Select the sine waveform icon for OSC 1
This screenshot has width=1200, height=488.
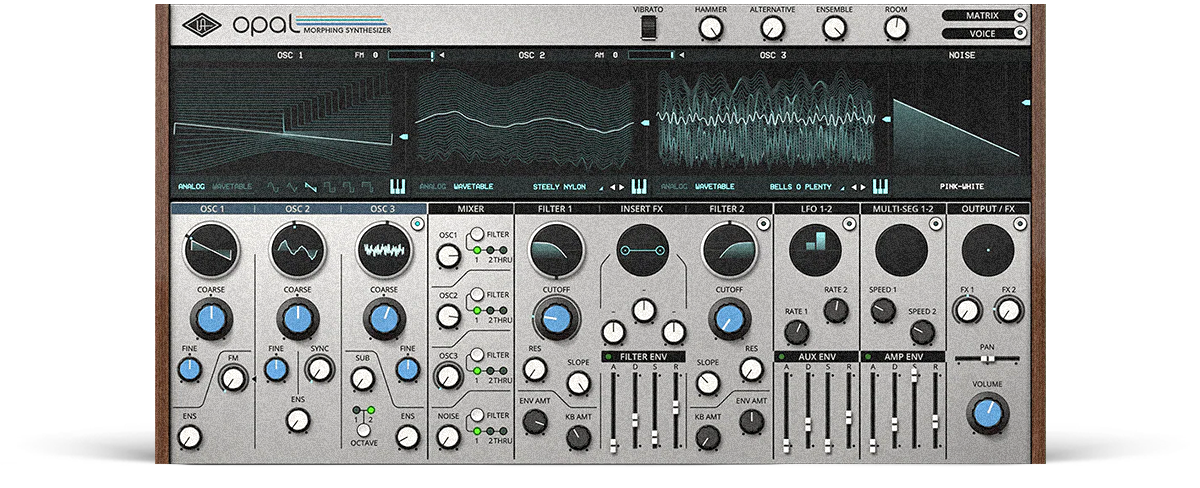click(272, 186)
